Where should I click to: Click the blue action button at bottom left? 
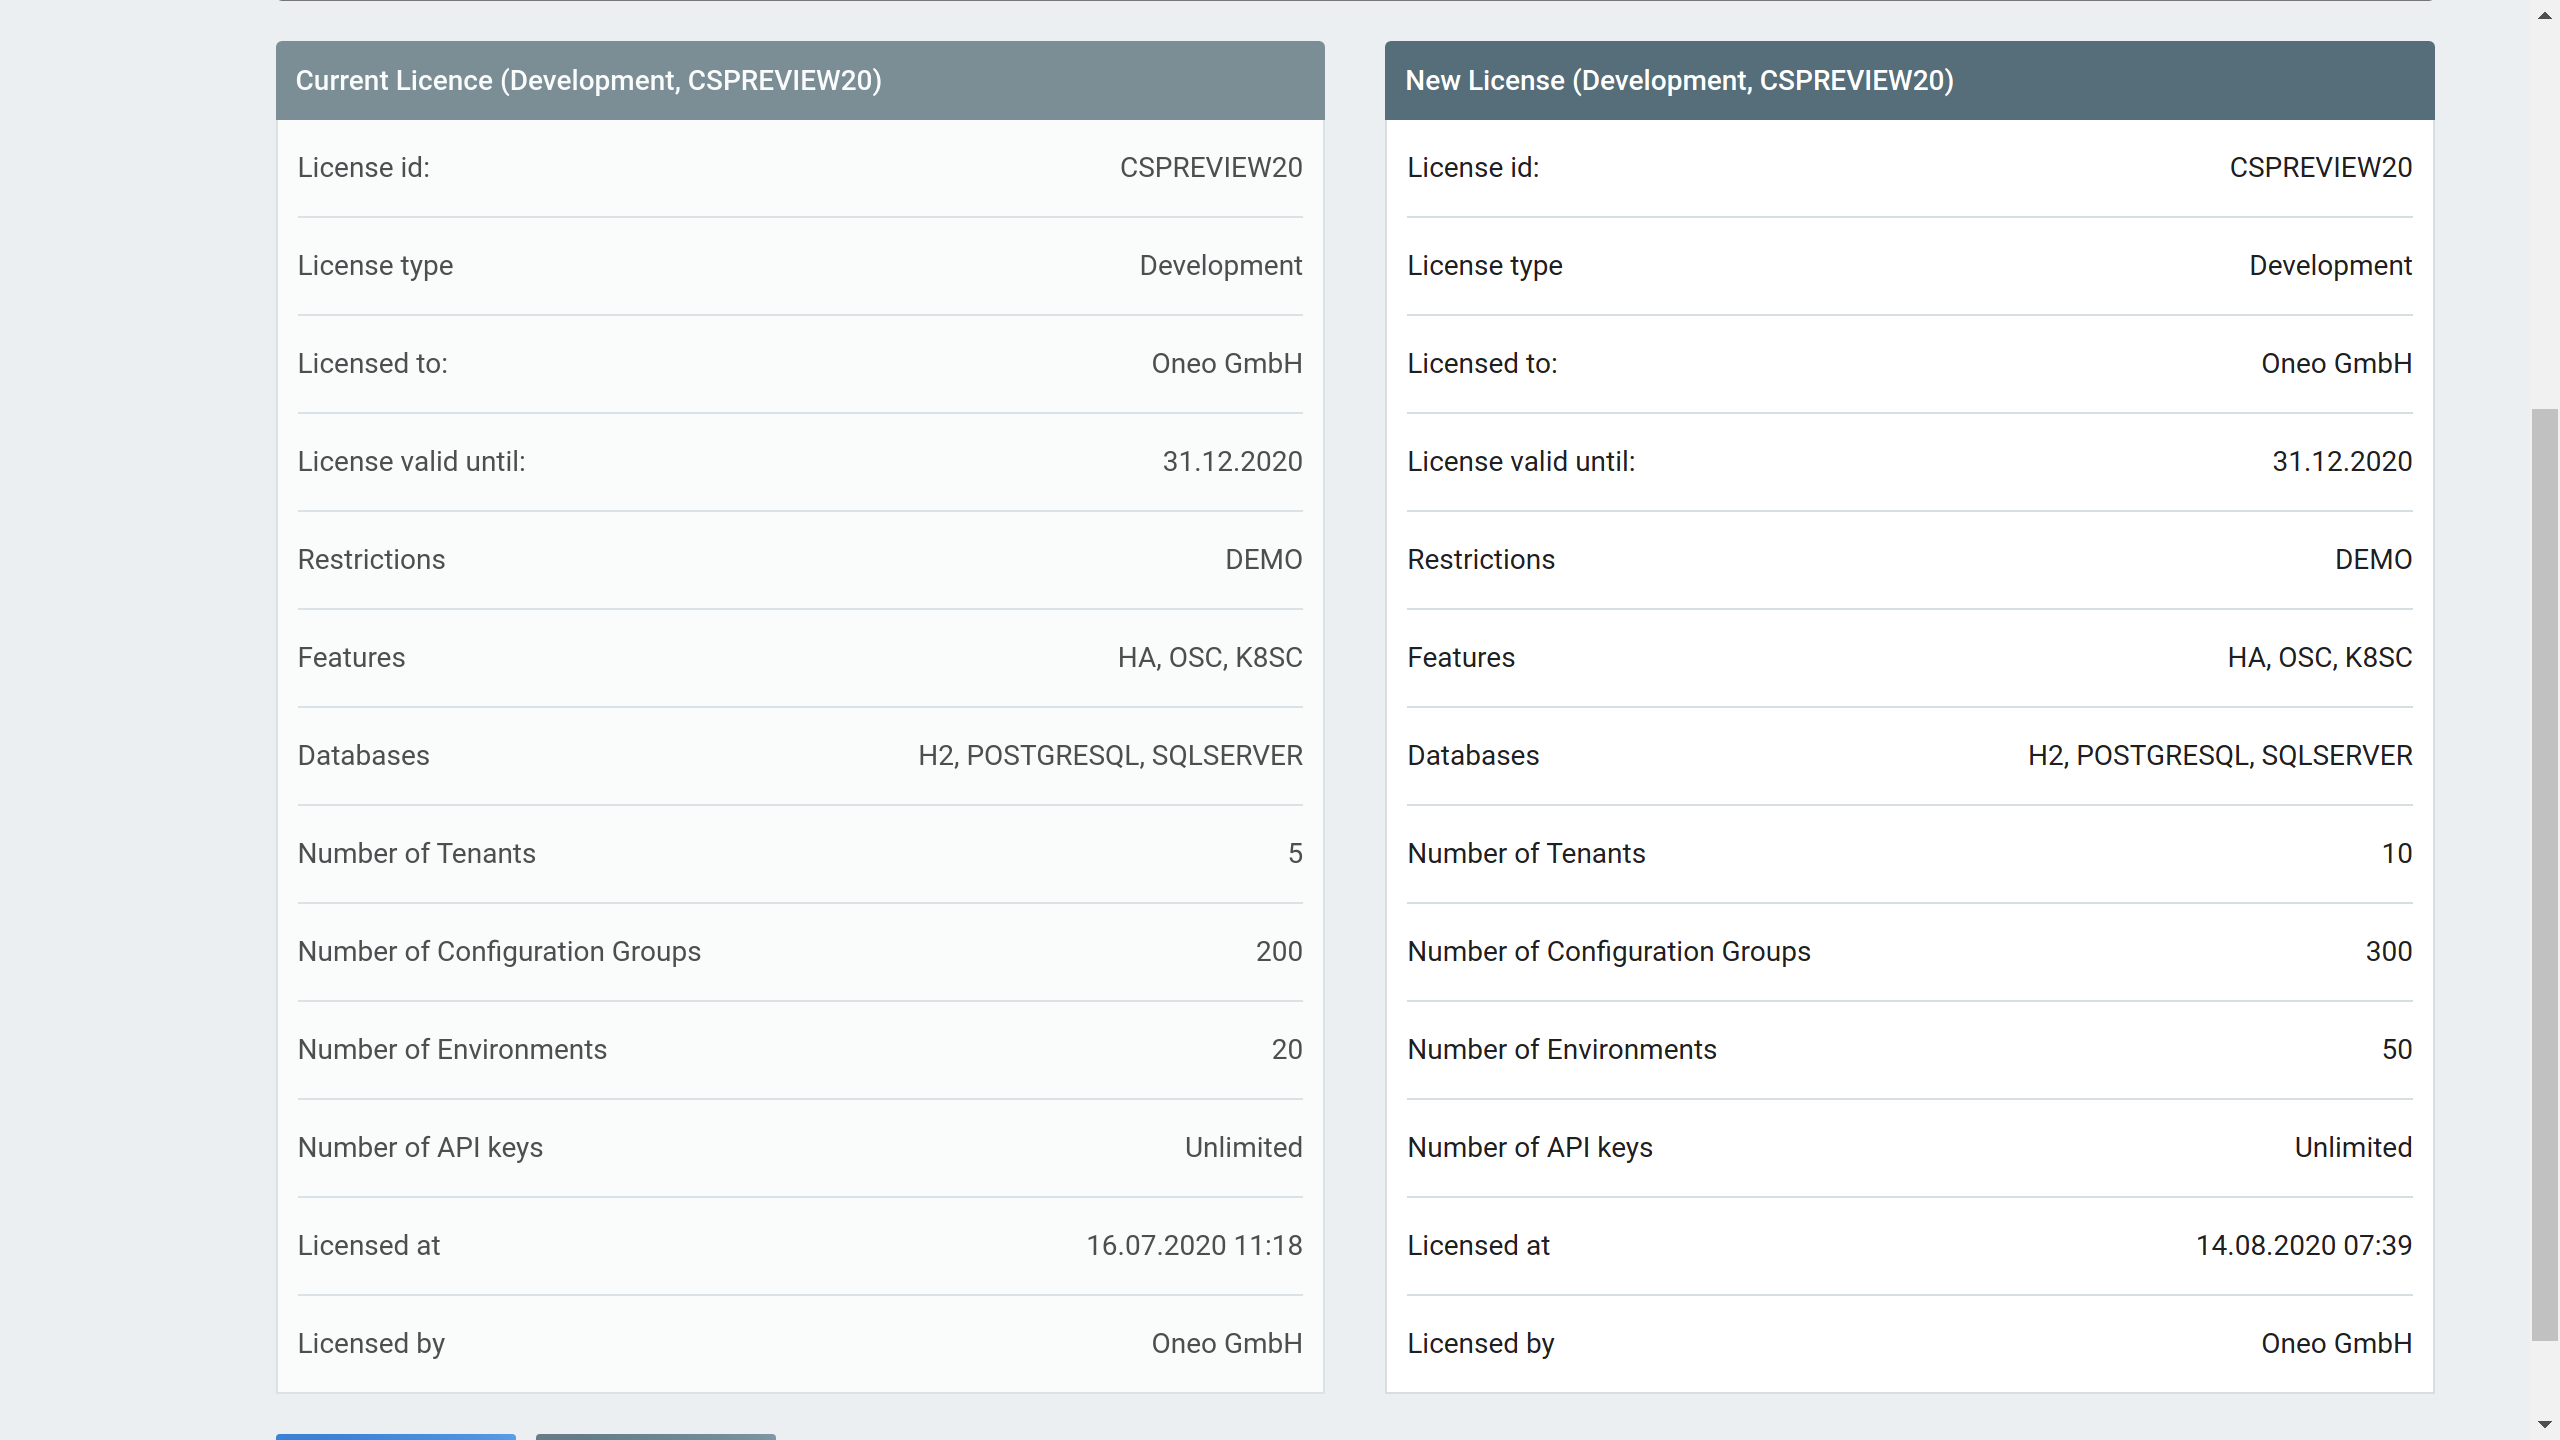(395, 1437)
